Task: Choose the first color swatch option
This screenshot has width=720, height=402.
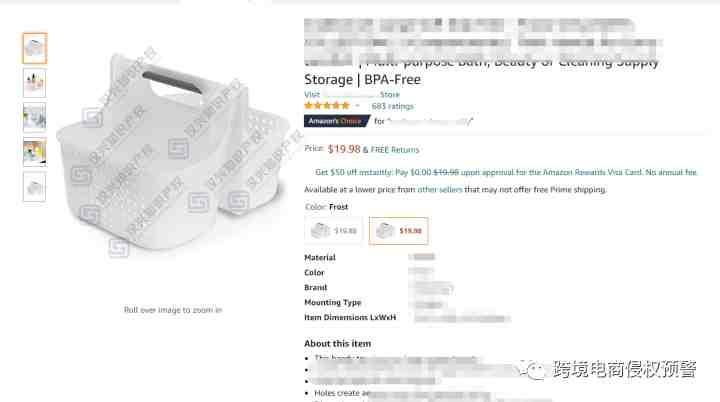Action: 334,231
